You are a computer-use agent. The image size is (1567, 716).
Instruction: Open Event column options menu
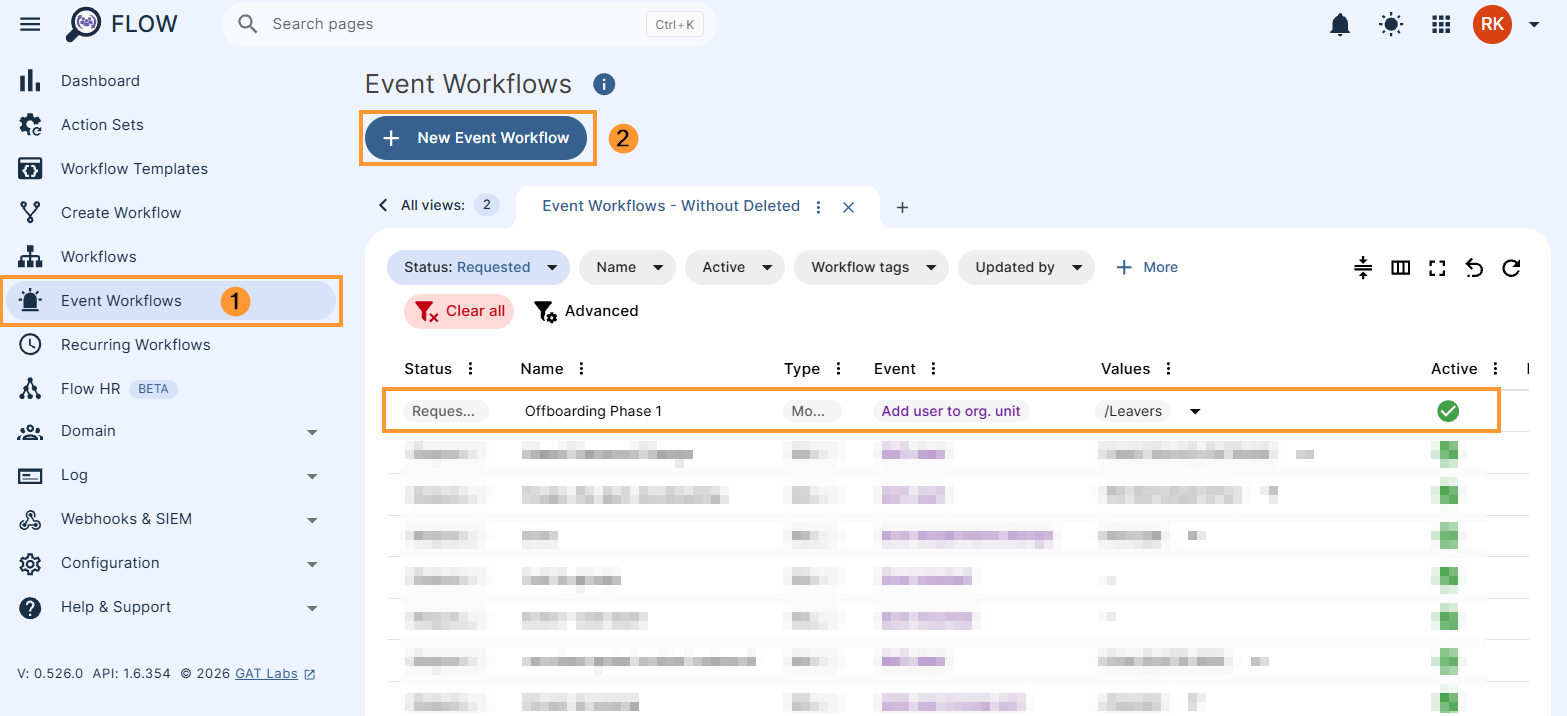pos(934,369)
